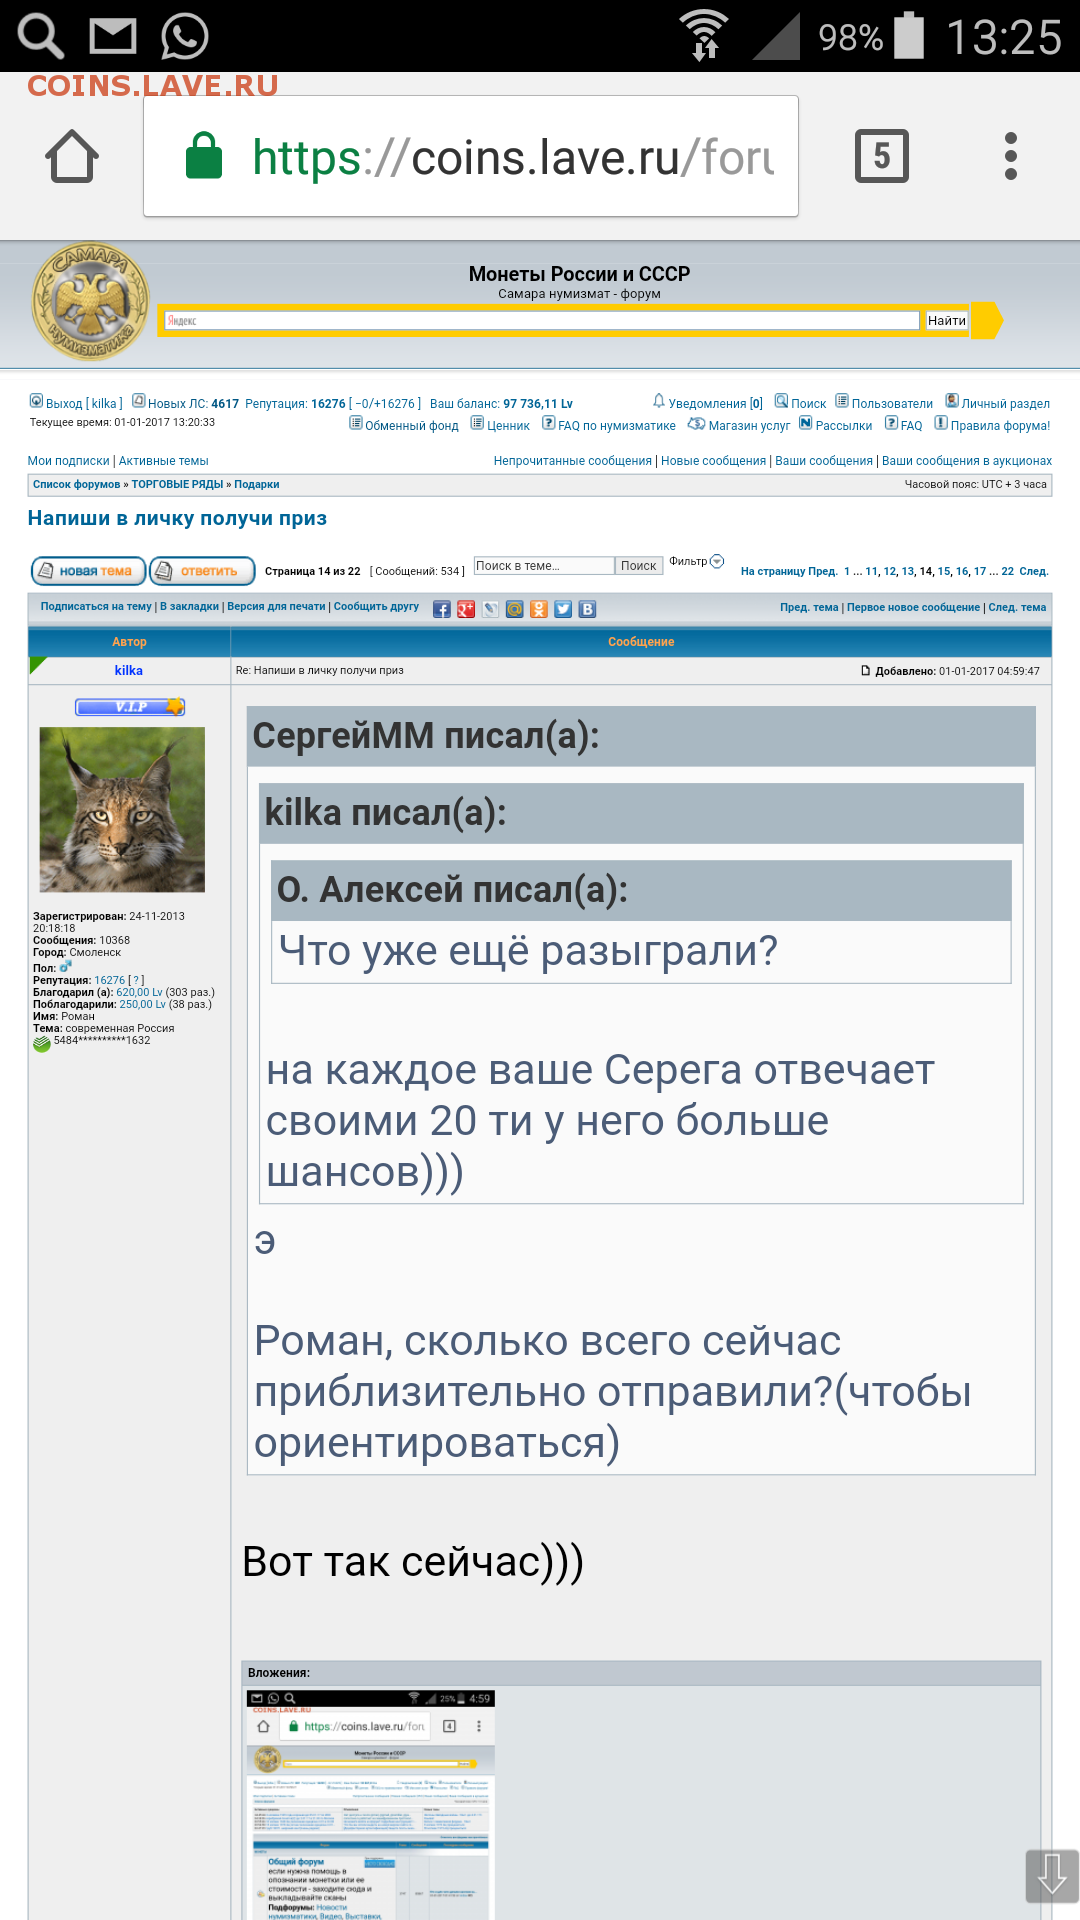Open the topic title Напиши в личку получи приз
The width and height of the screenshot is (1080, 1920).
[x=177, y=518]
